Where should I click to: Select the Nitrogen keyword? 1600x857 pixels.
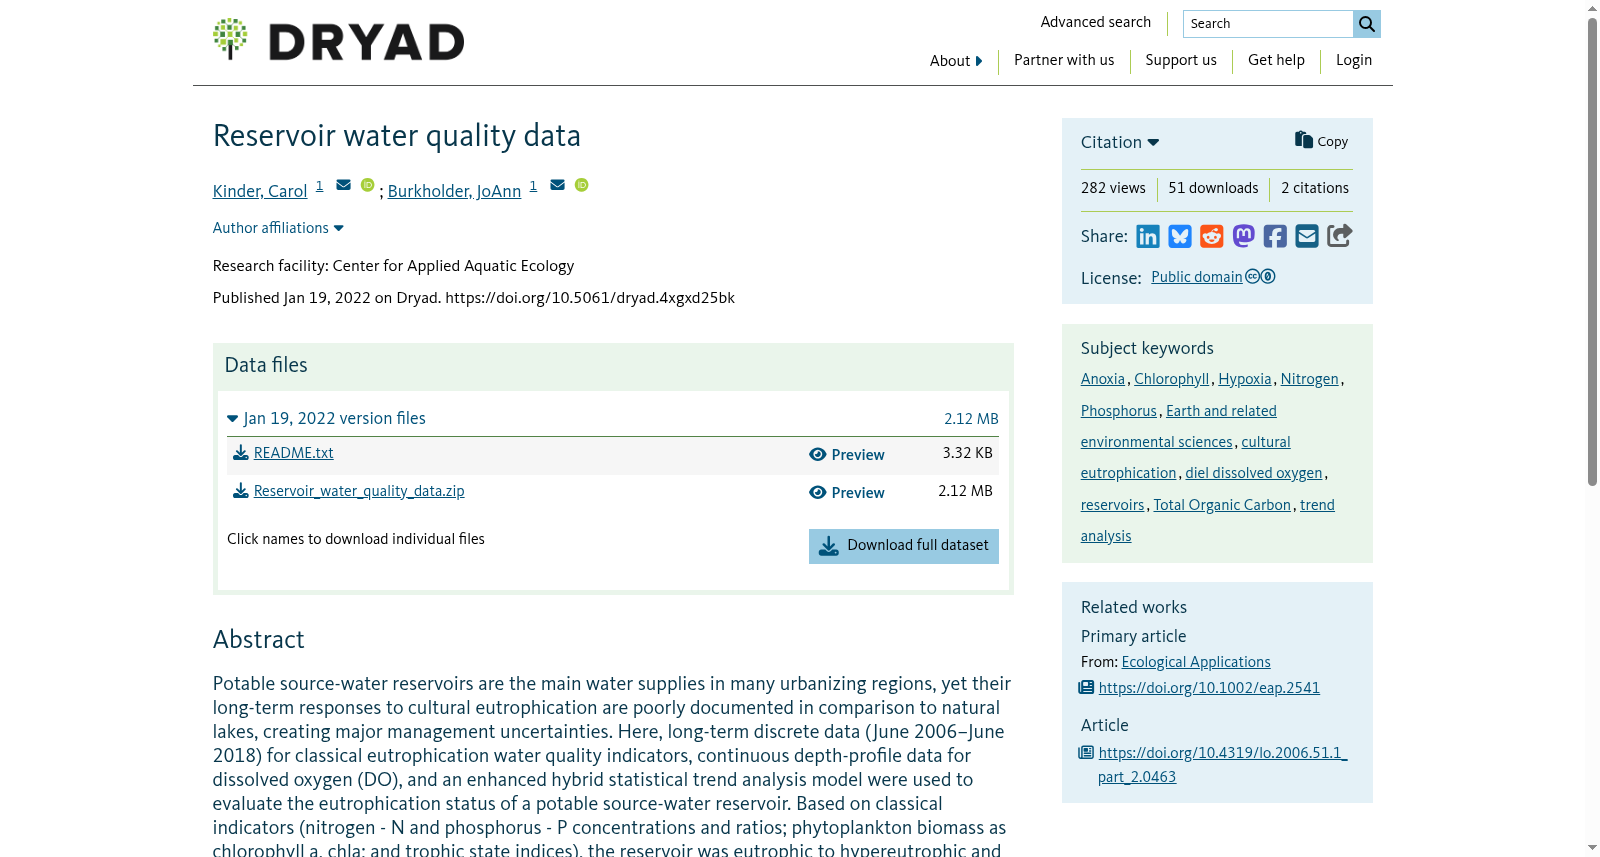tap(1310, 379)
